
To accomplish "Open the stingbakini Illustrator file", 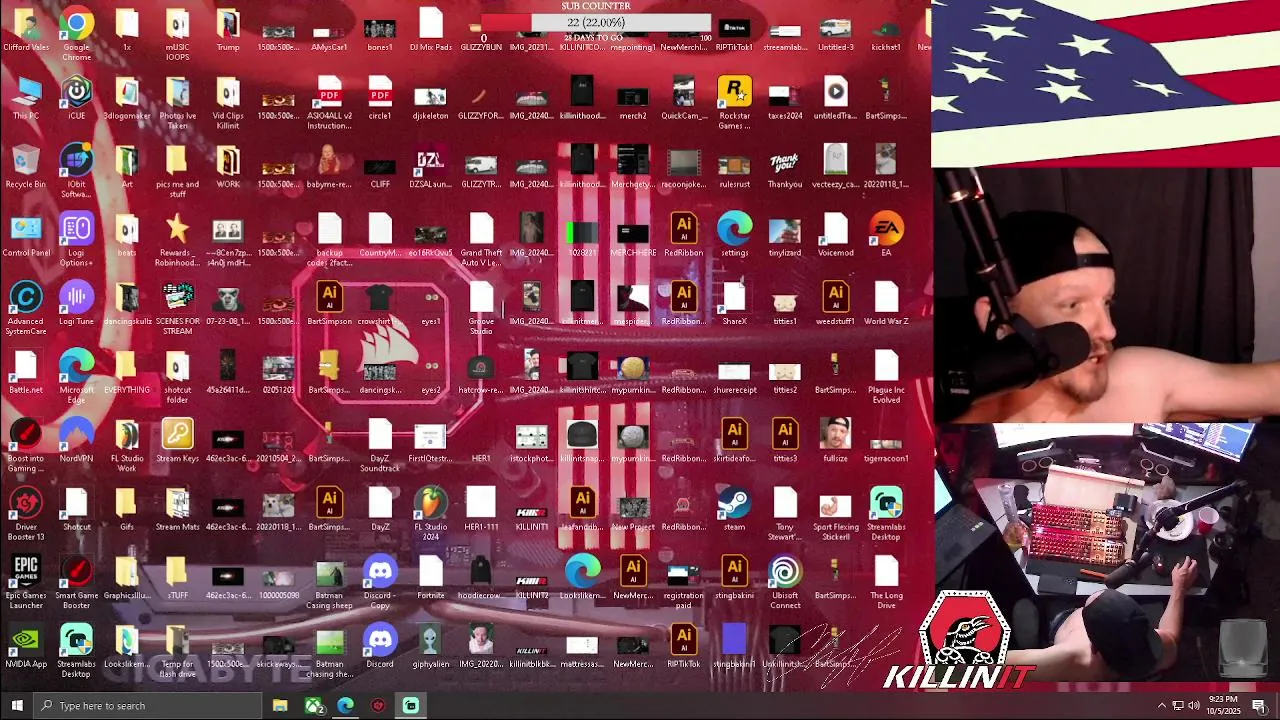I will coord(734,578).
